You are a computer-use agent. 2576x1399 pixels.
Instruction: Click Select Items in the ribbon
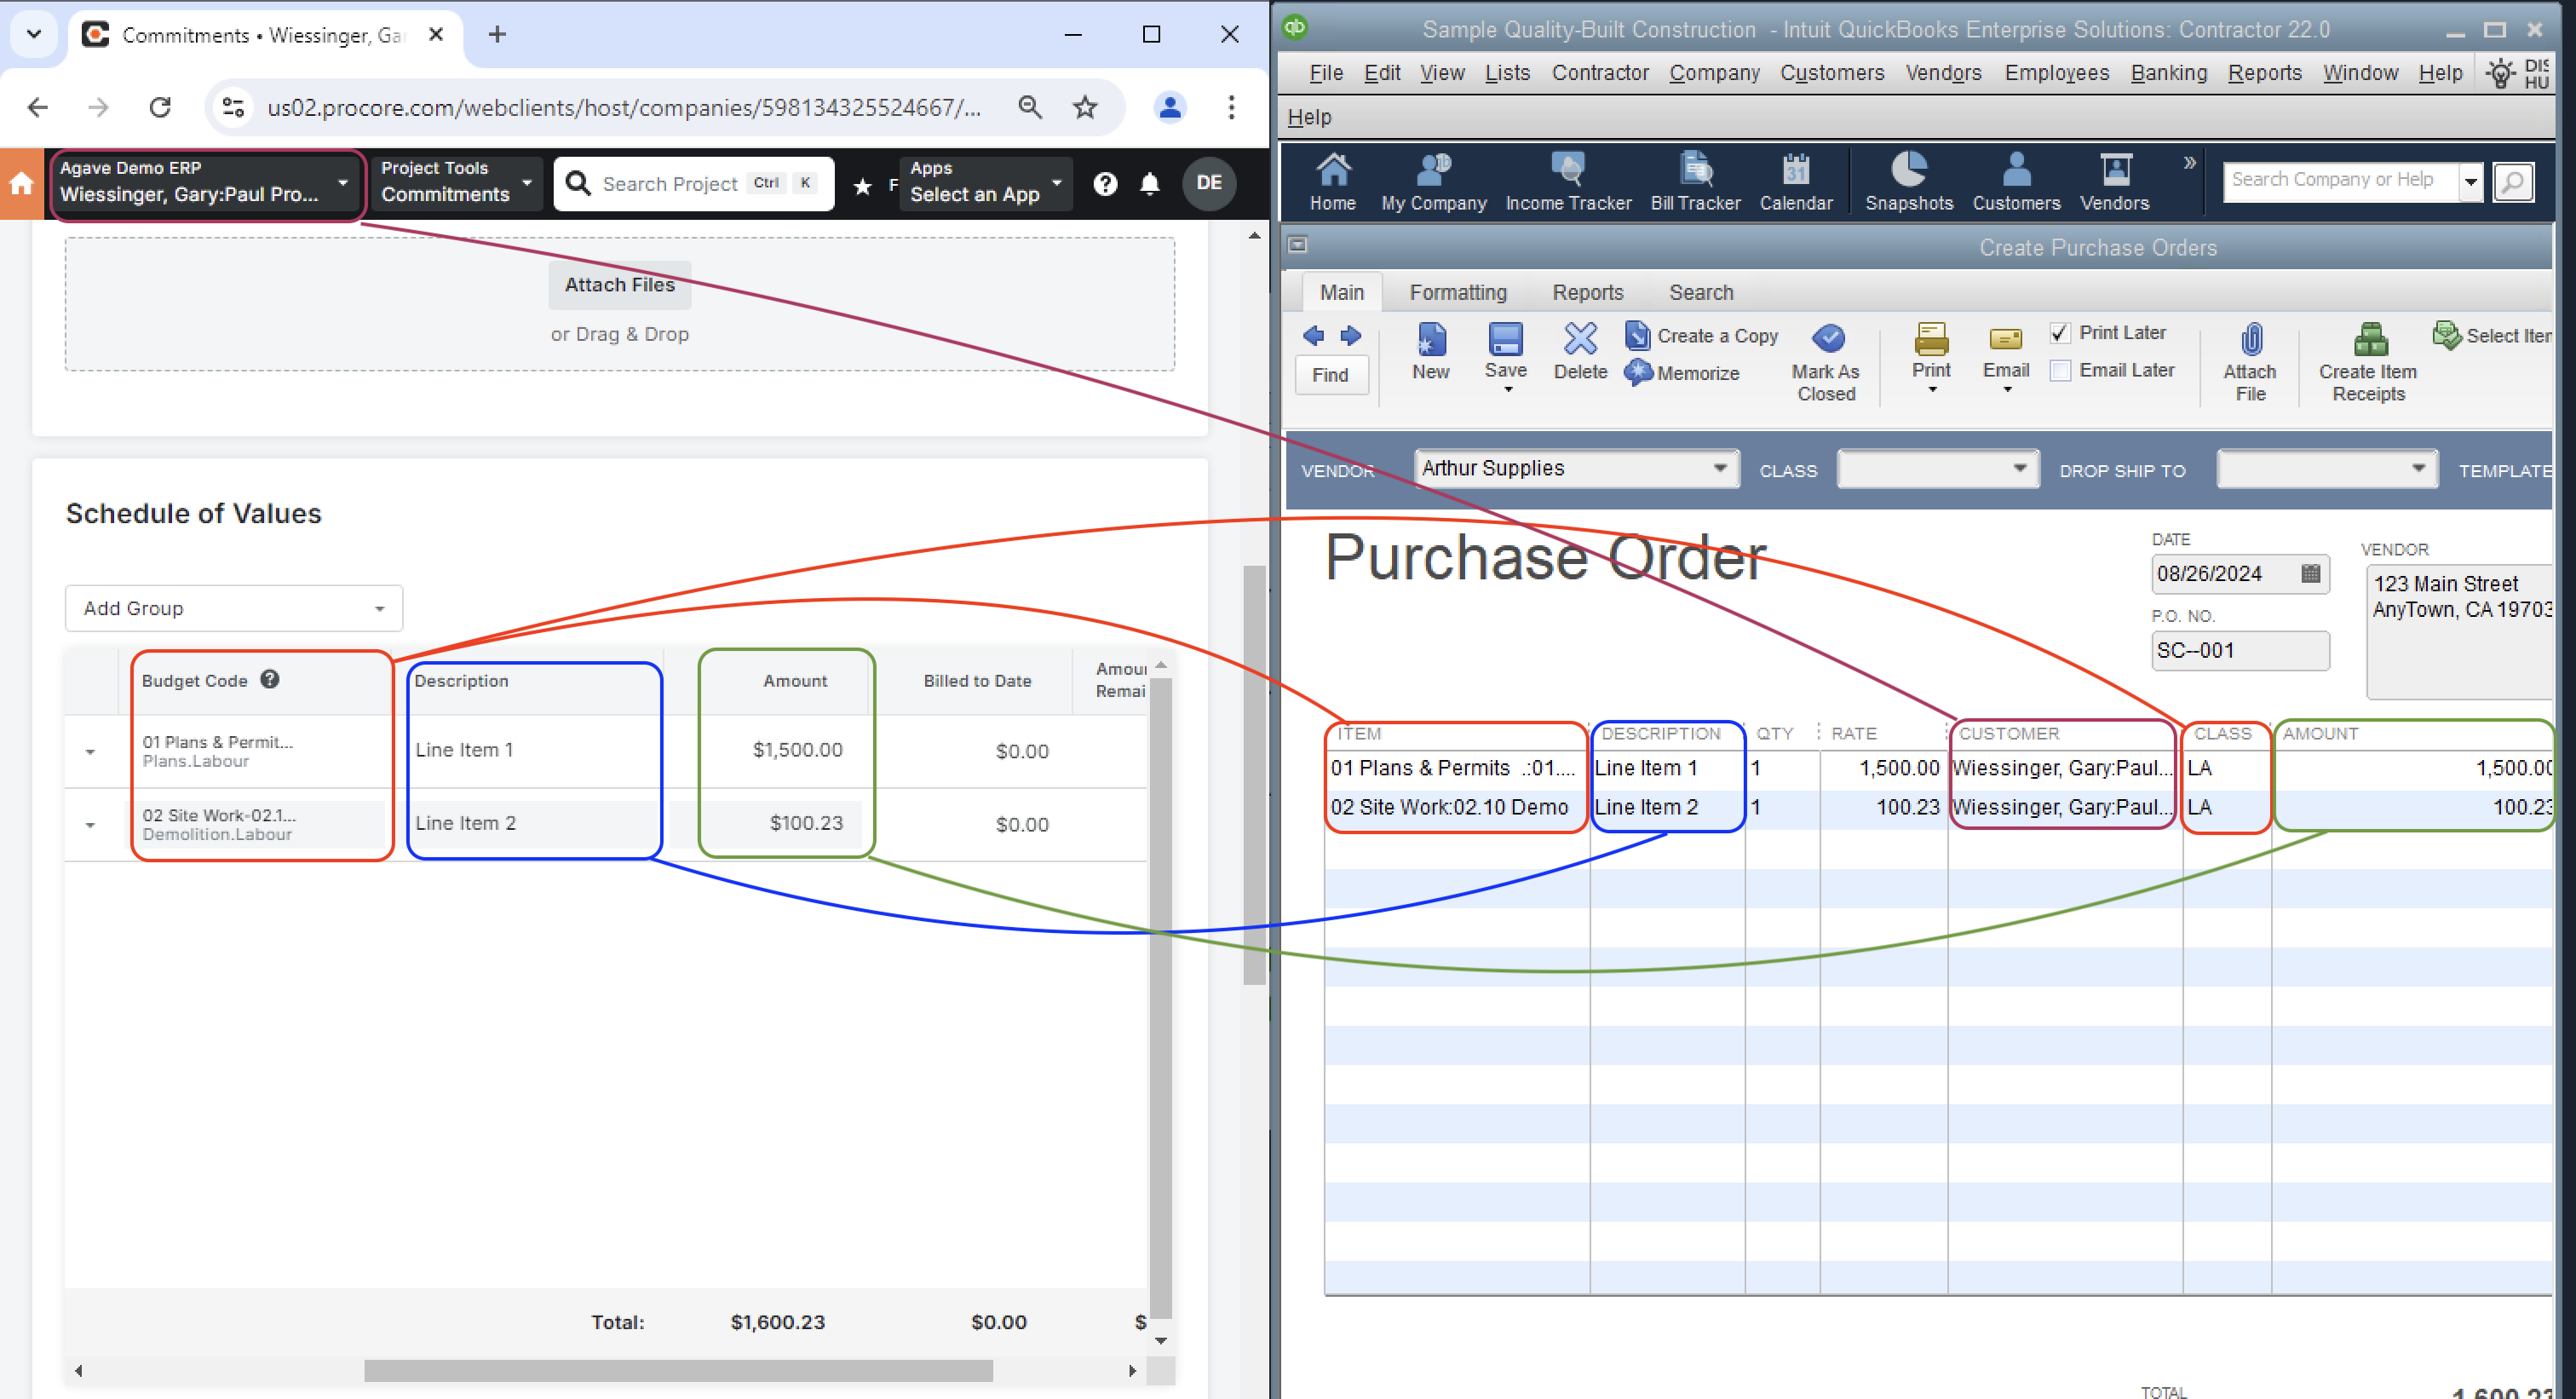[2492, 336]
